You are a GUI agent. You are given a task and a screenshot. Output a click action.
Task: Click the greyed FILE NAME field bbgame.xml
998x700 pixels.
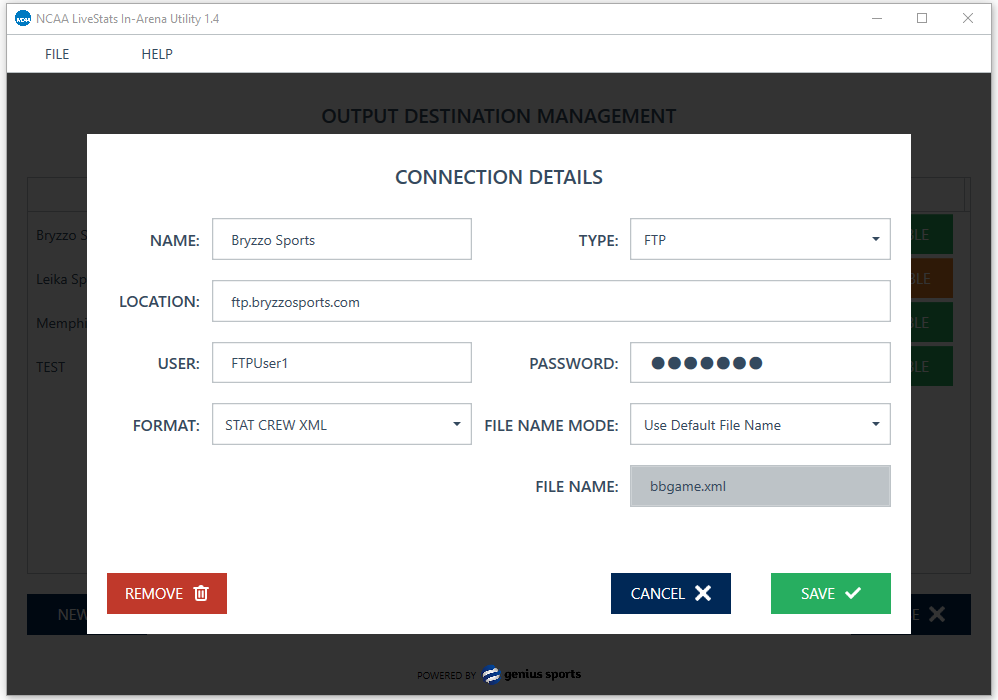(x=760, y=487)
